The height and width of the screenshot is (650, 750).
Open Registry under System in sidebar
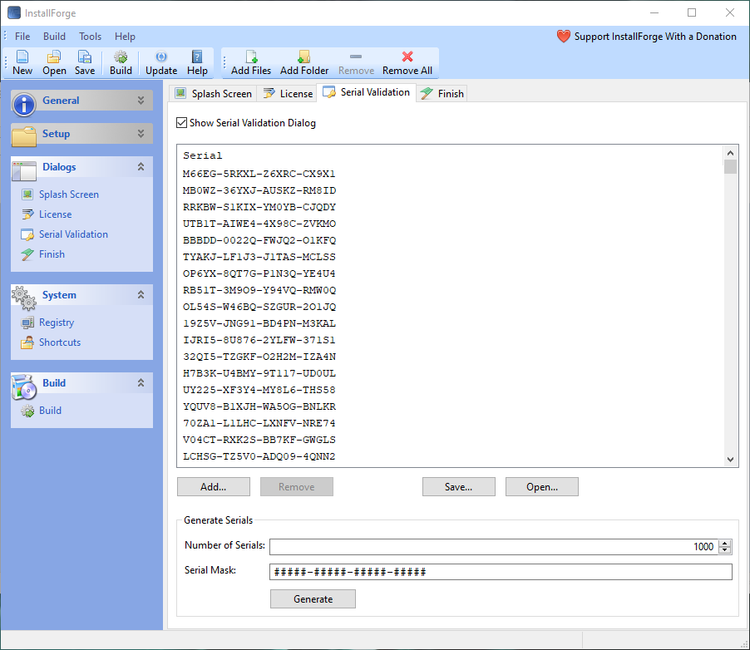tap(56, 322)
